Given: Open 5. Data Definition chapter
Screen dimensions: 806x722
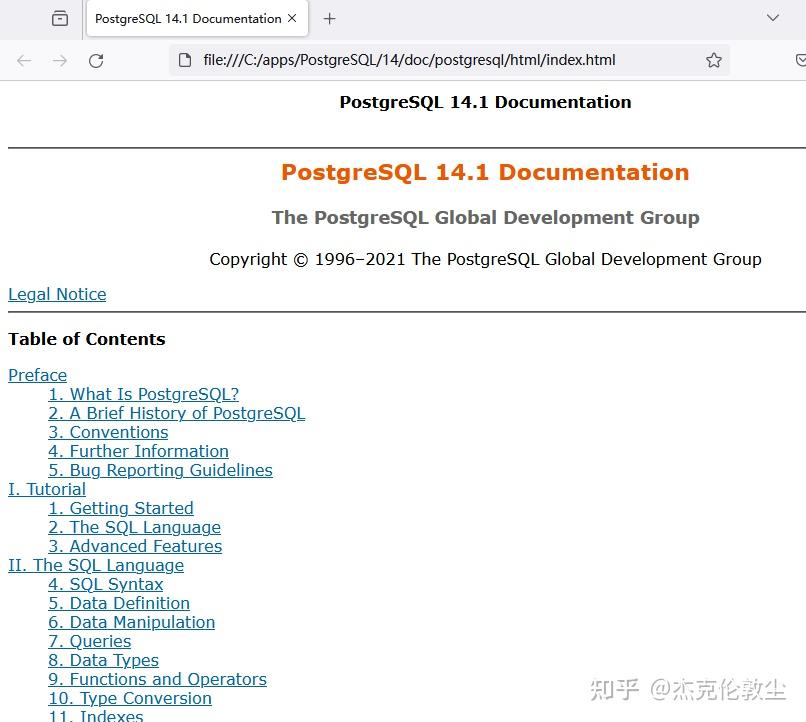Looking at the screenshot, I should (x=119, y=603).
